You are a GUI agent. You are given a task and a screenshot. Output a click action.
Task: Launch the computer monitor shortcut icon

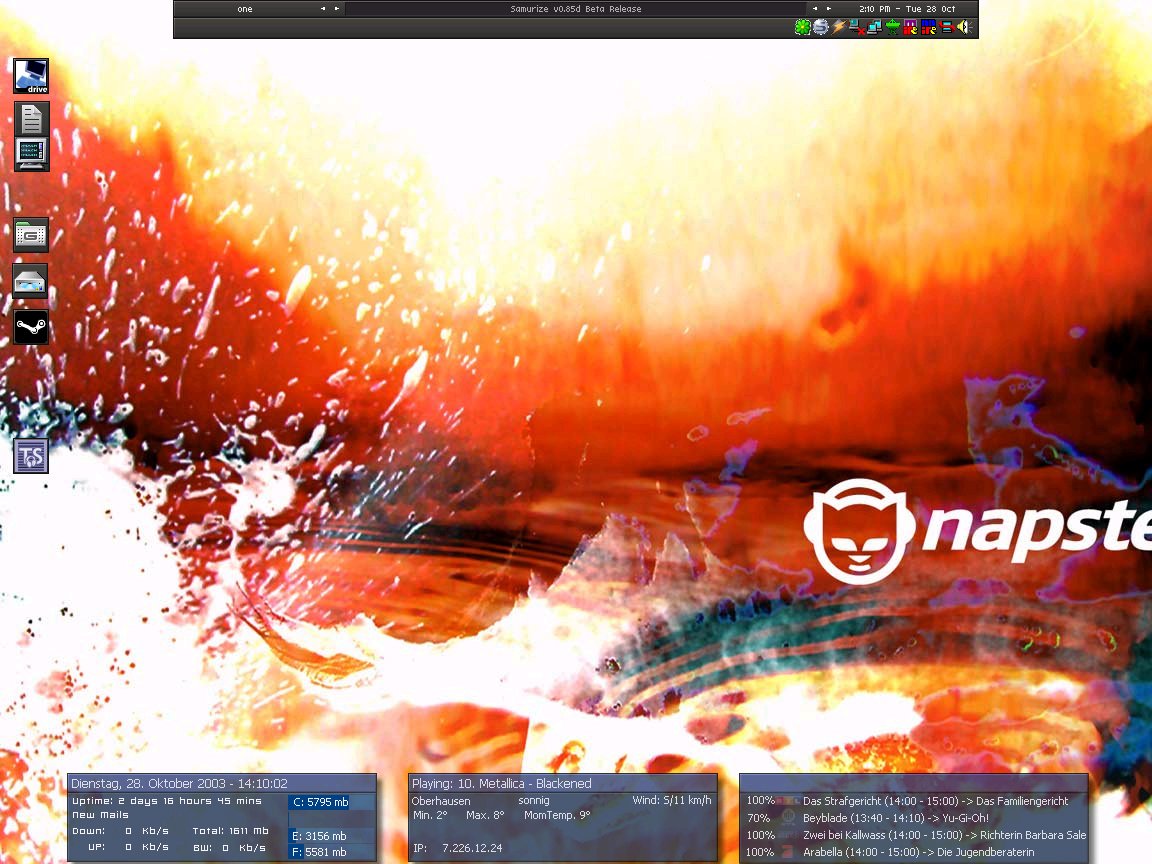point(32,154)
